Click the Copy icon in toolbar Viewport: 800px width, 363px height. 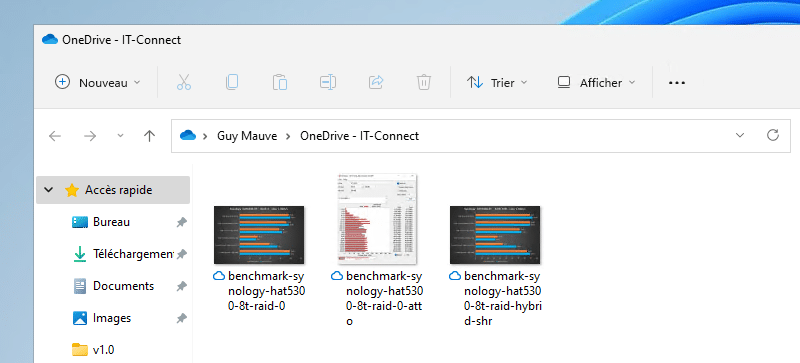(232, 82)
